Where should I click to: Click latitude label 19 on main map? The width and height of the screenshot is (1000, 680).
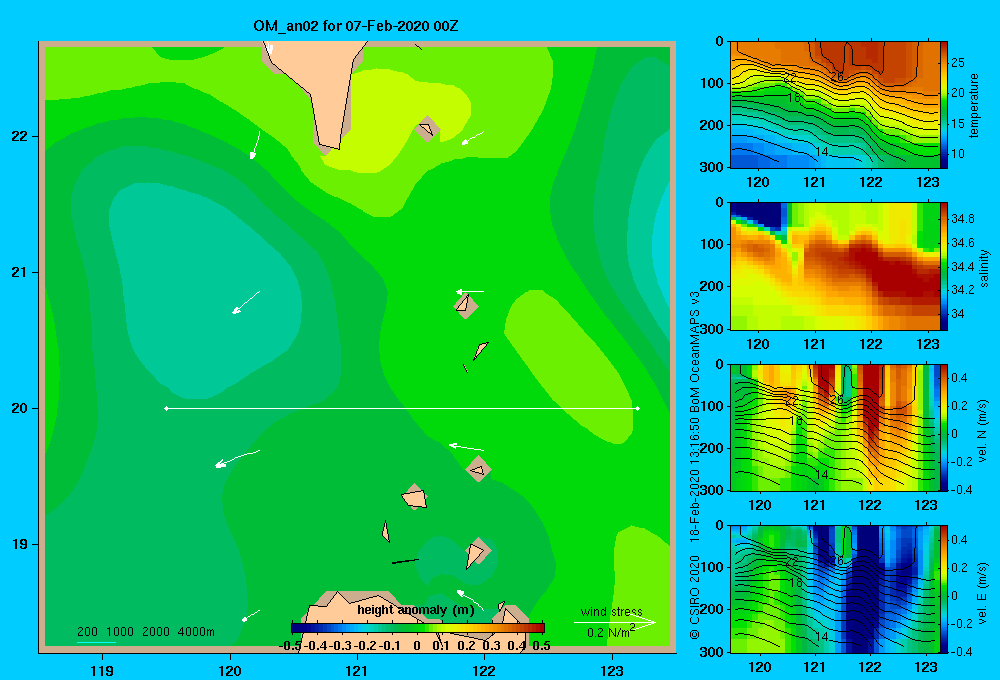click(x=20, y=544)
